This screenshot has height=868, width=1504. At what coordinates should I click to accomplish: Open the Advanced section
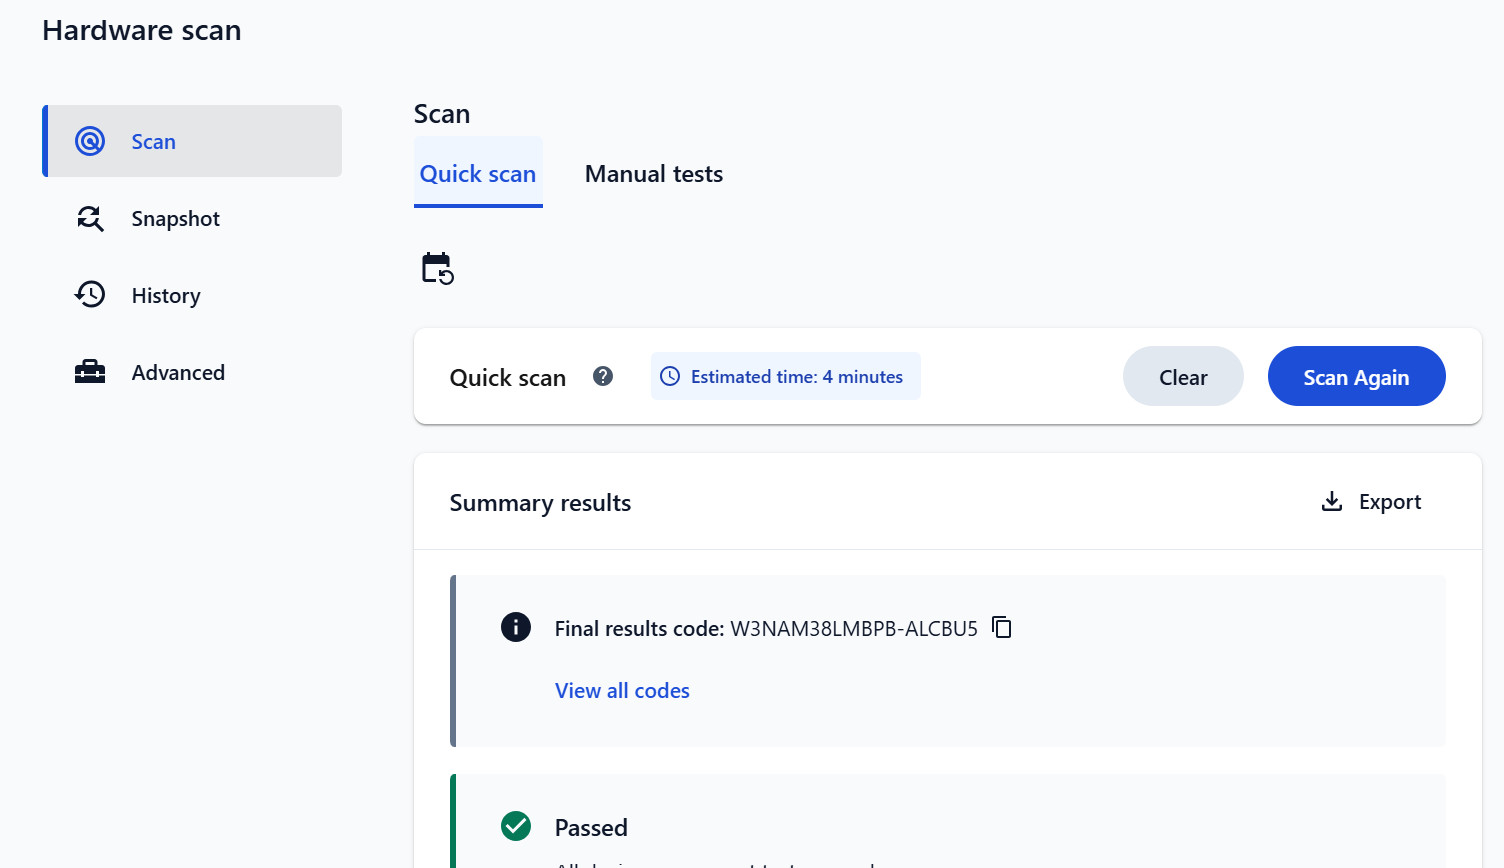coord(178,373)
